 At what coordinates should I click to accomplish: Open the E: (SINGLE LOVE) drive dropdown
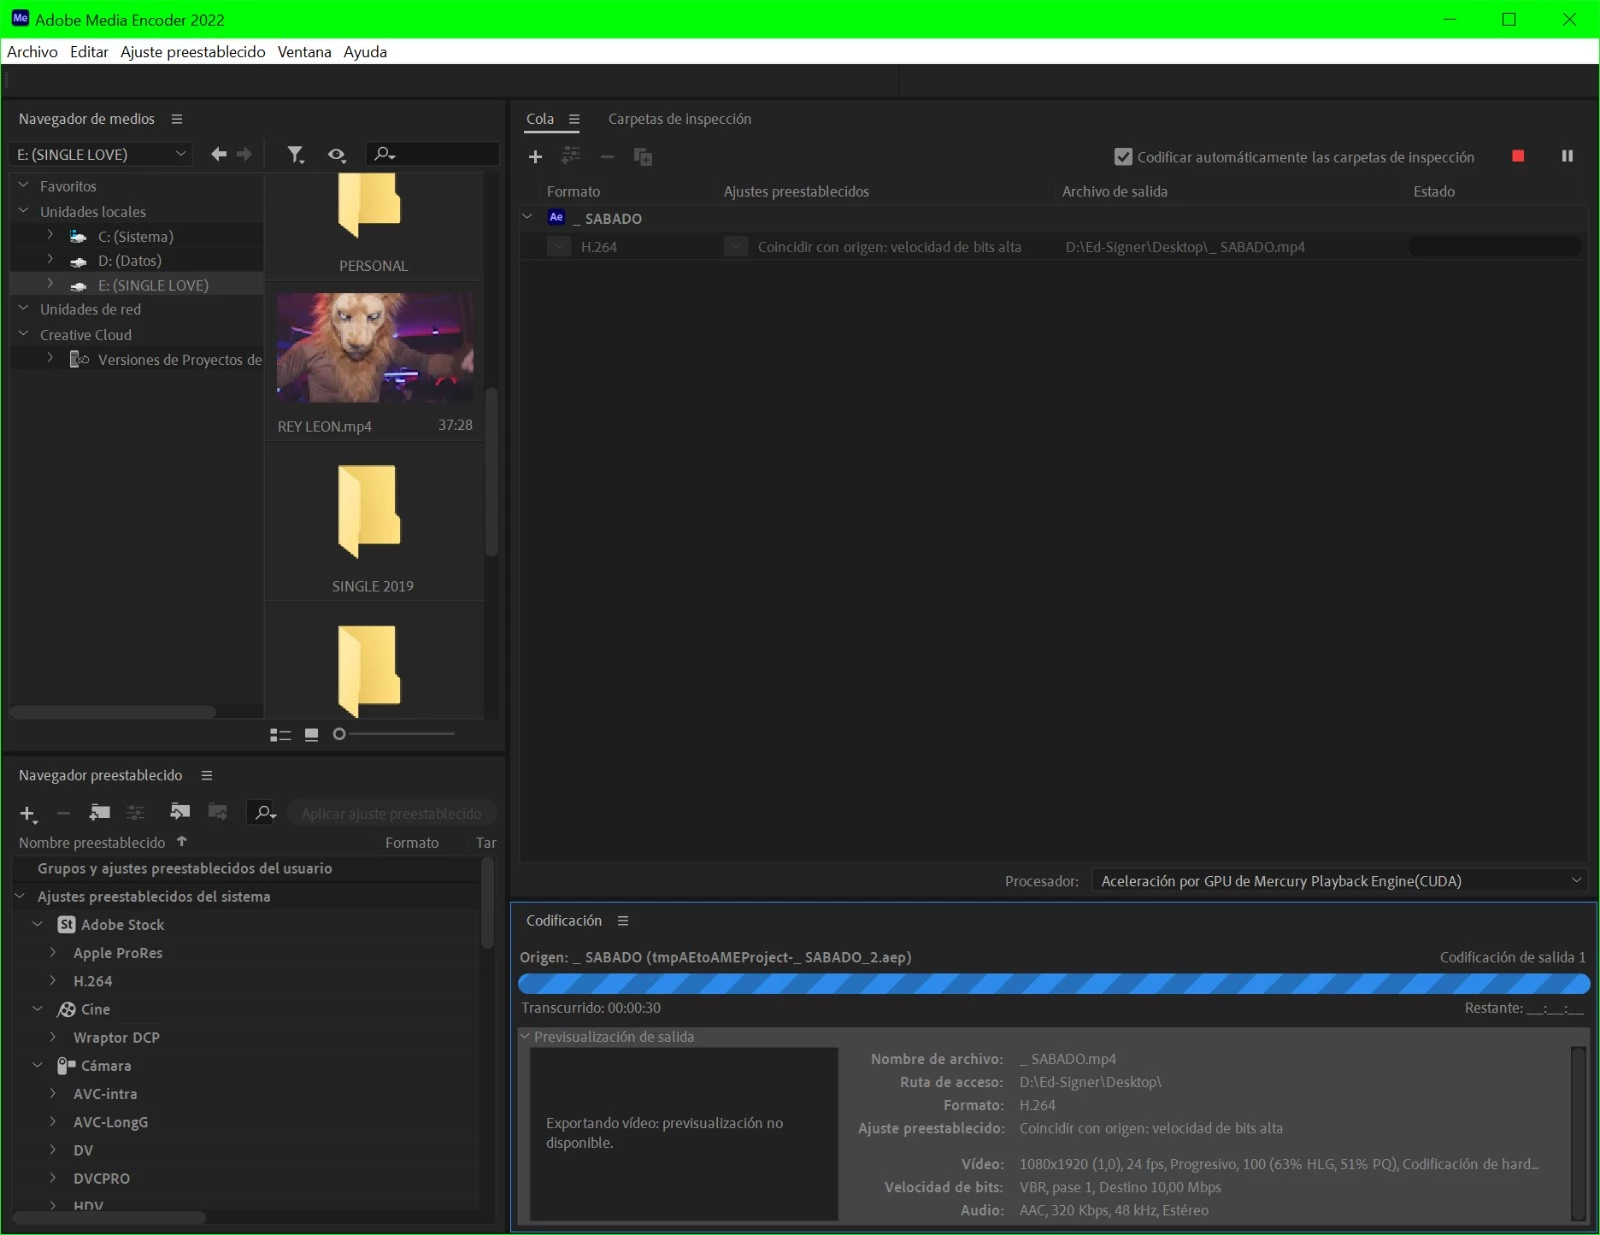pyautogui.click(x=102, y=155)
